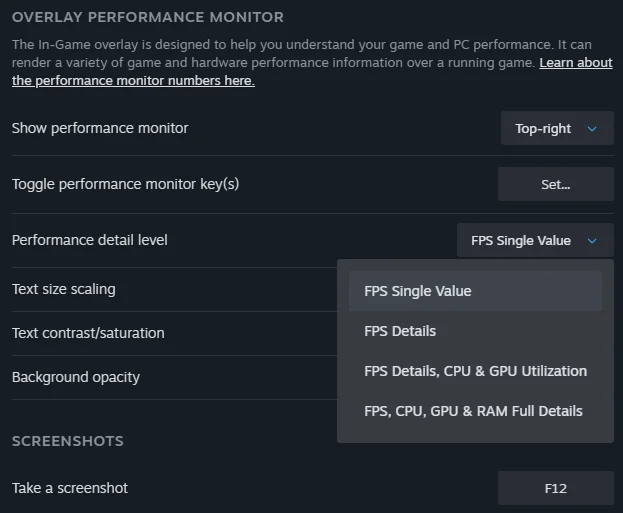Open the Top-right position dropdown
623x513 pixels.
click(556, 129)
